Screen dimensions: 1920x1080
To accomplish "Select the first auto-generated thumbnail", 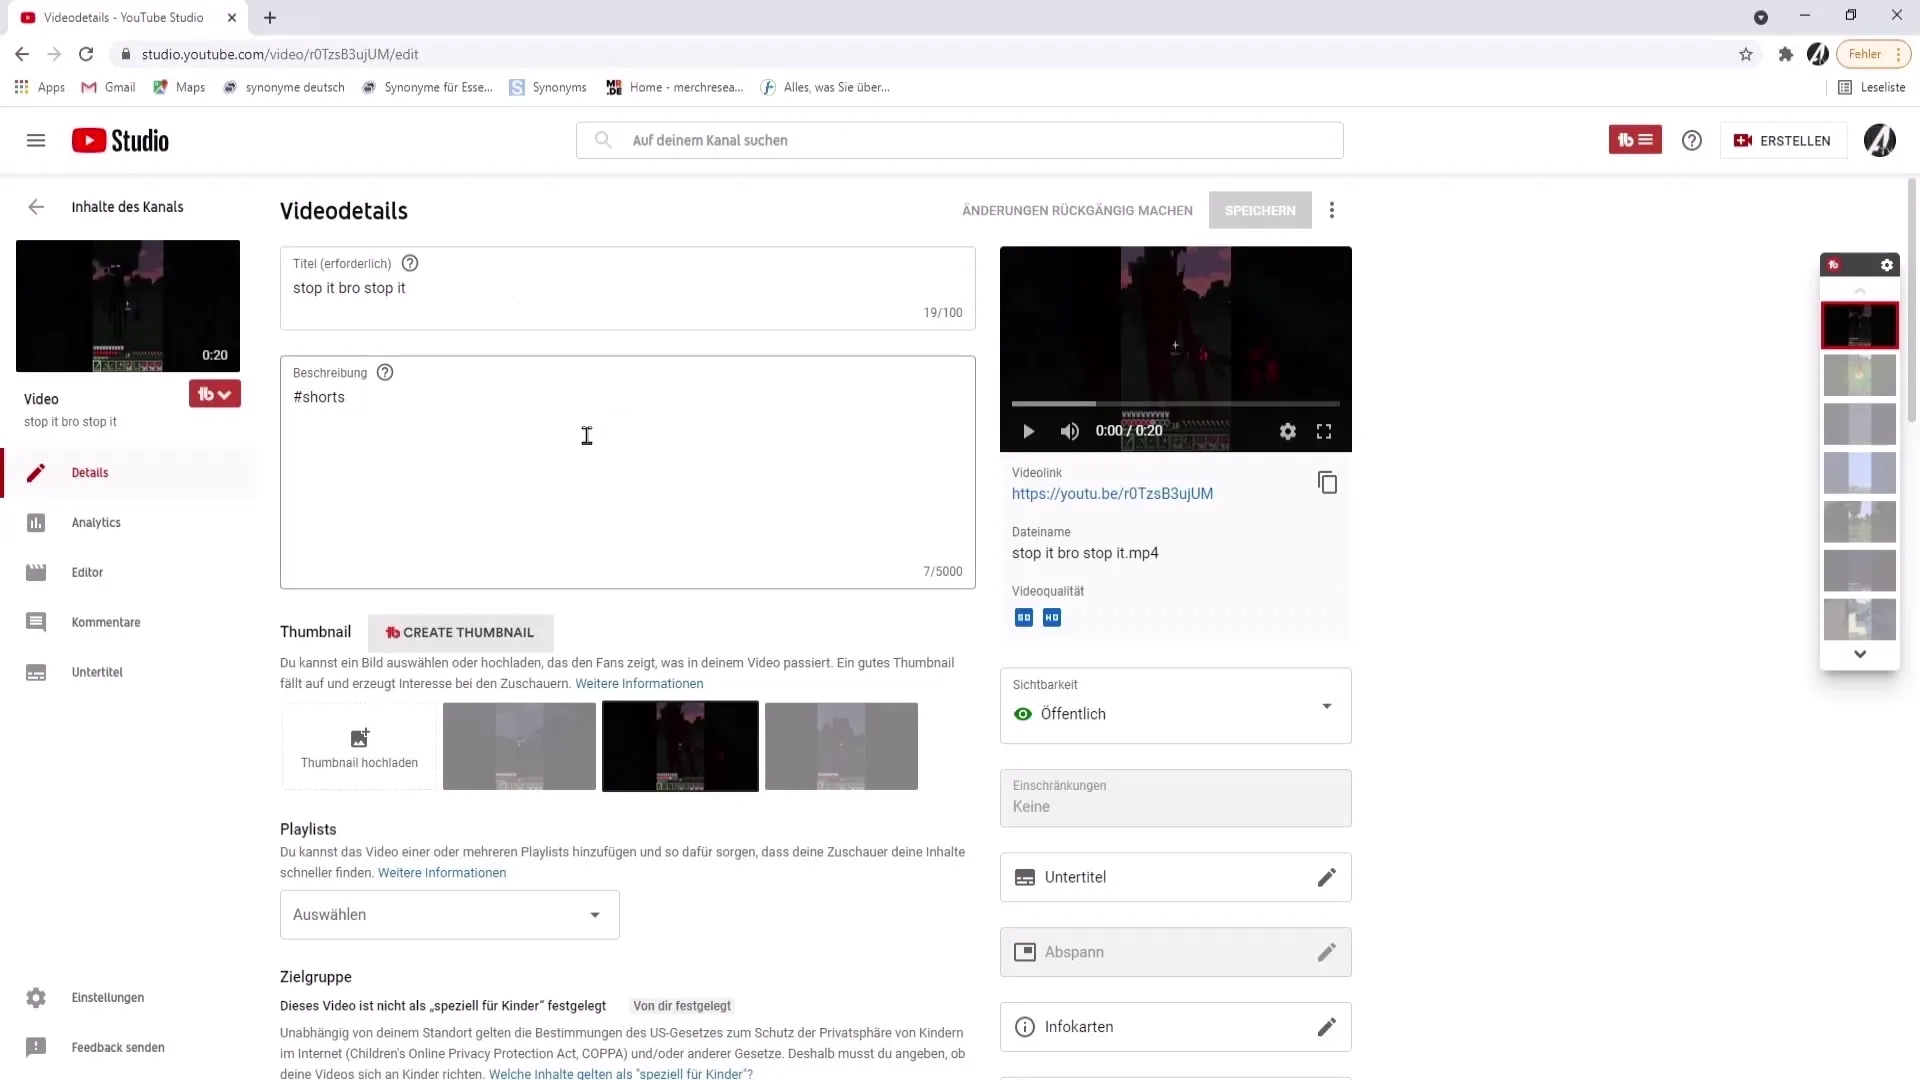I will tap(519, 747).
